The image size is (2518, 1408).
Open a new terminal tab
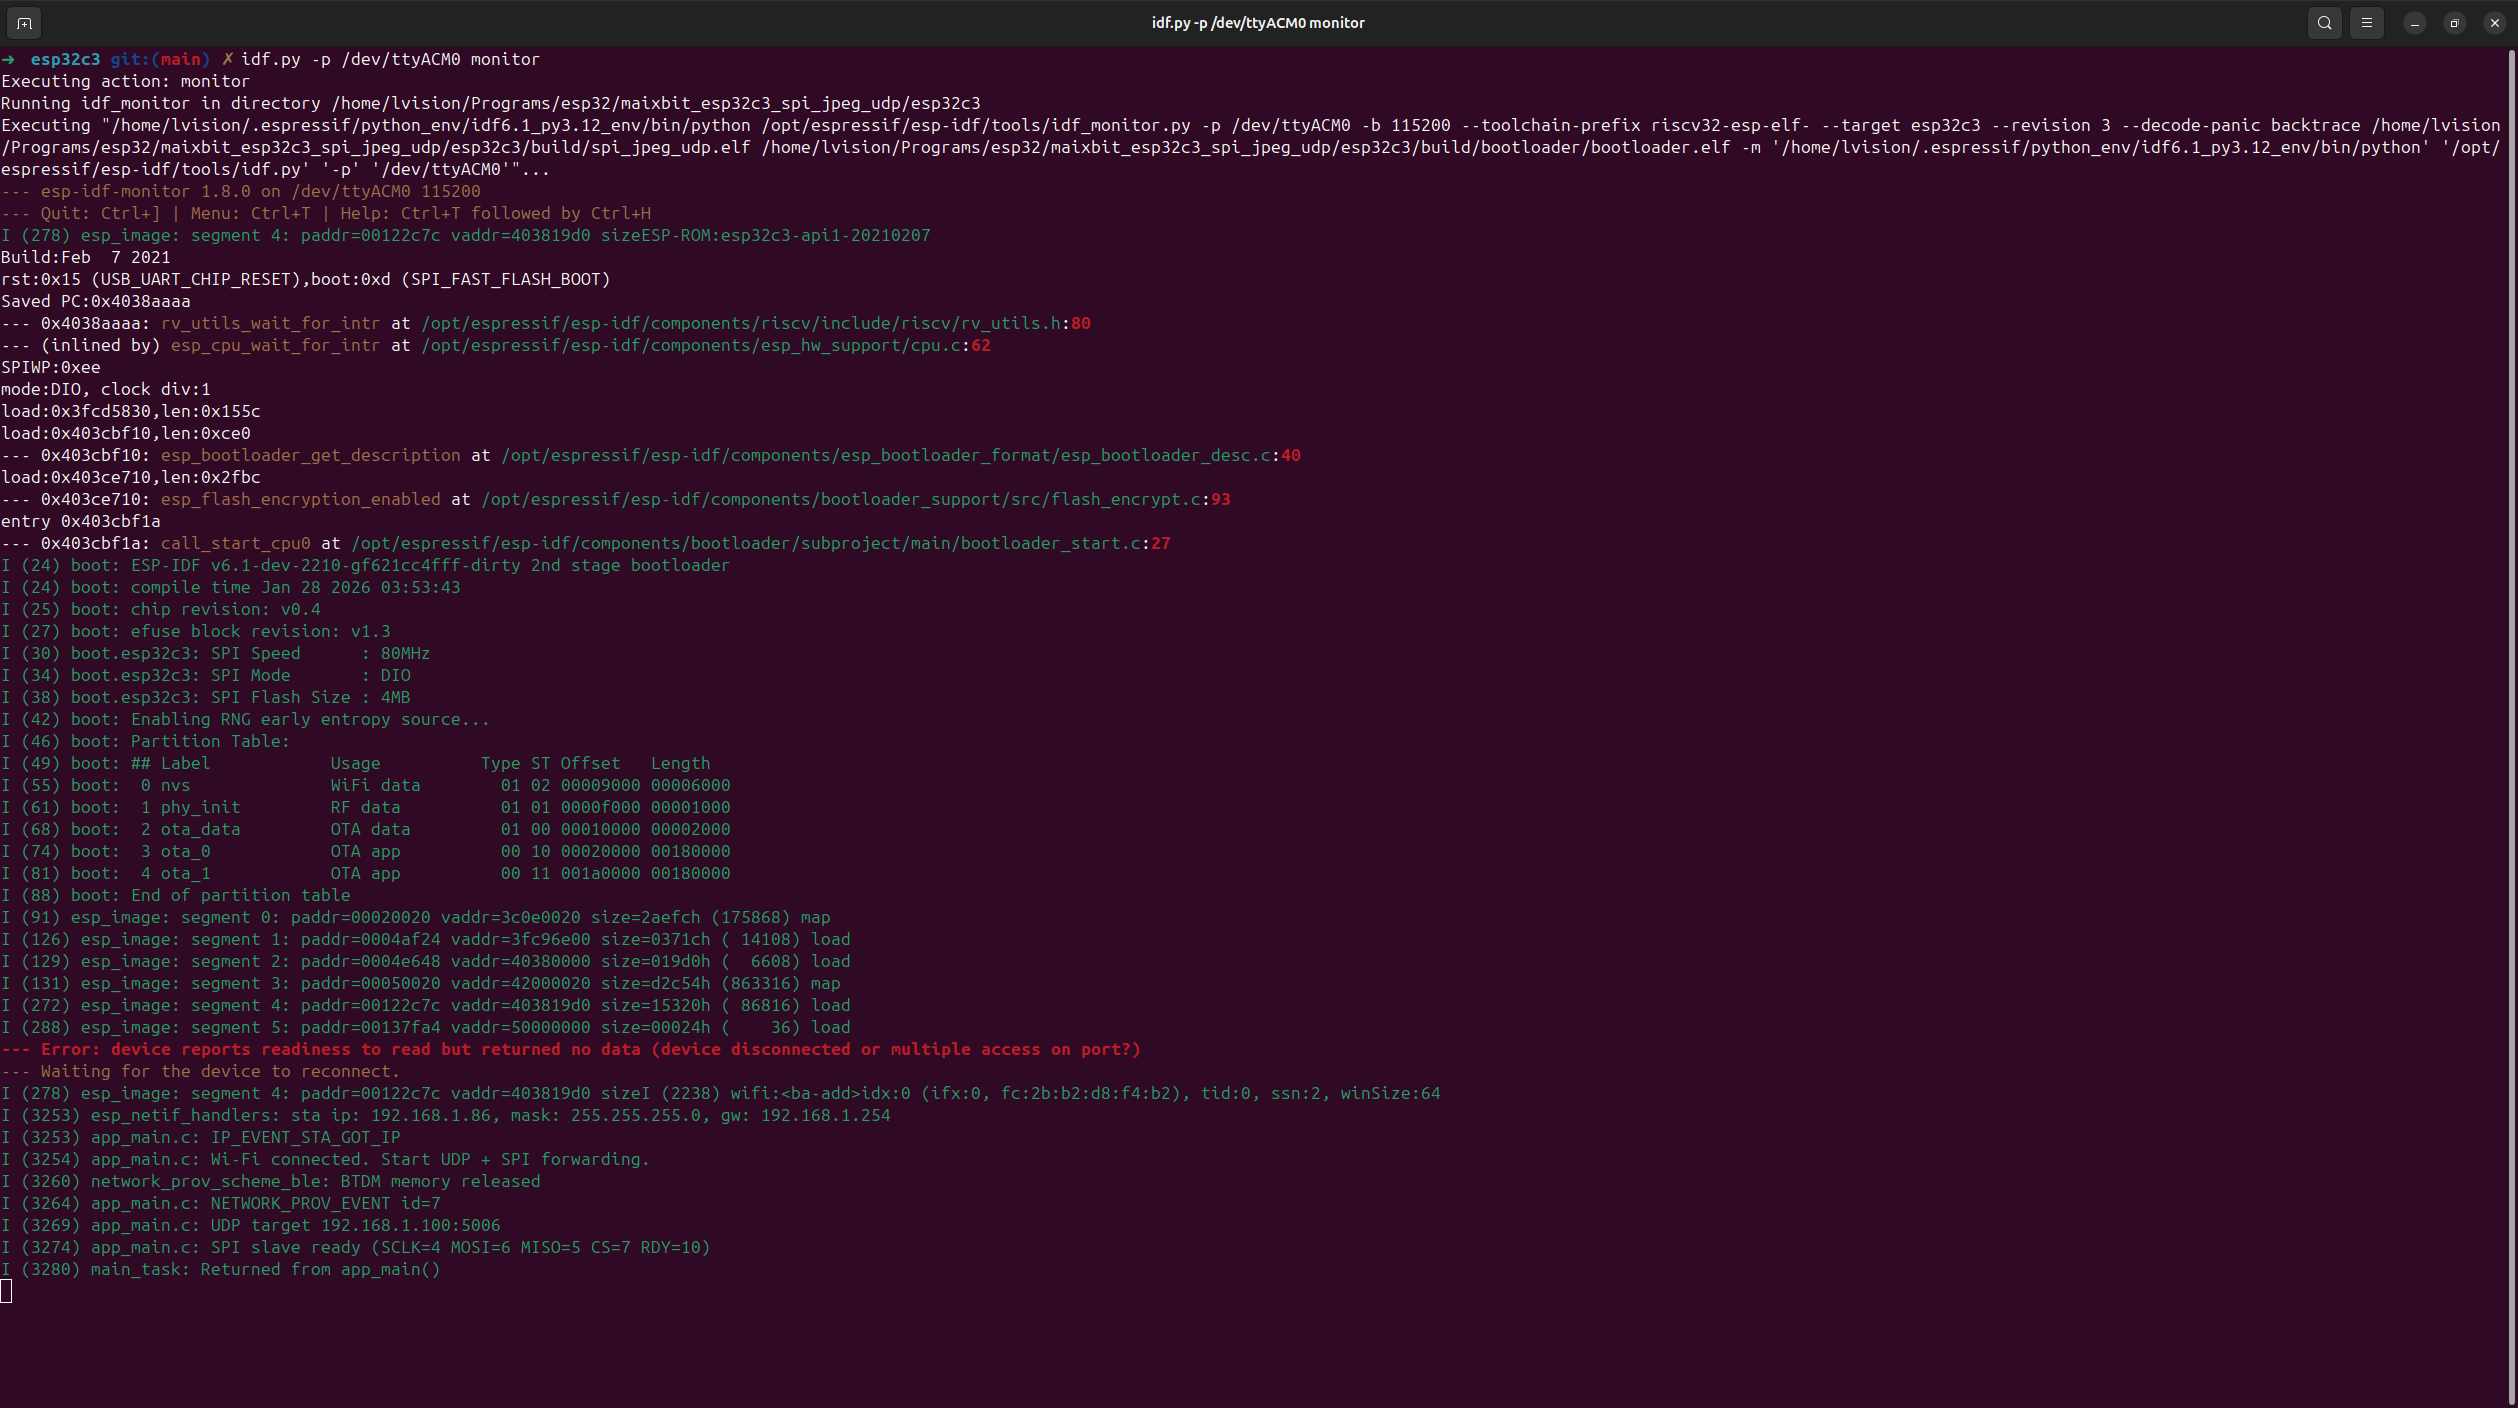click(24, 22)
